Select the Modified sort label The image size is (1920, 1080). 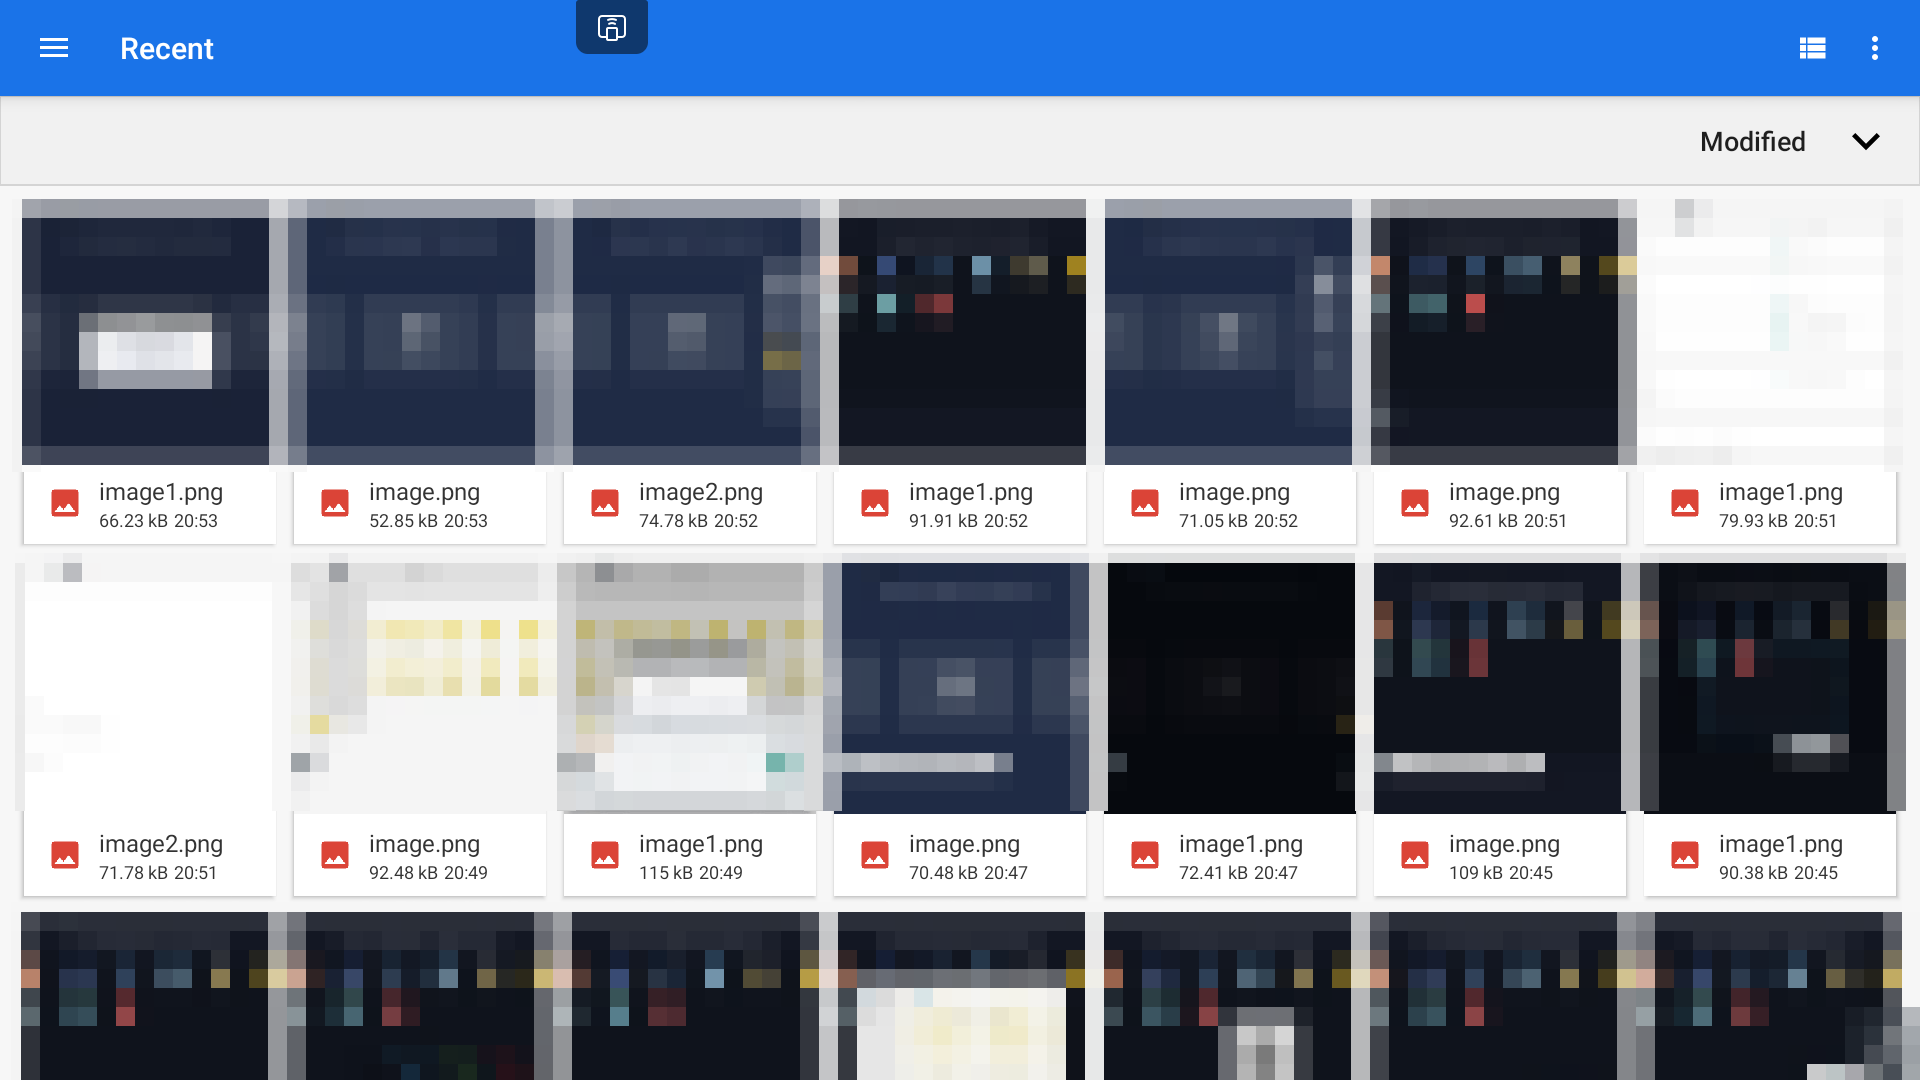pyautogui.click(x=1753, y=141)
